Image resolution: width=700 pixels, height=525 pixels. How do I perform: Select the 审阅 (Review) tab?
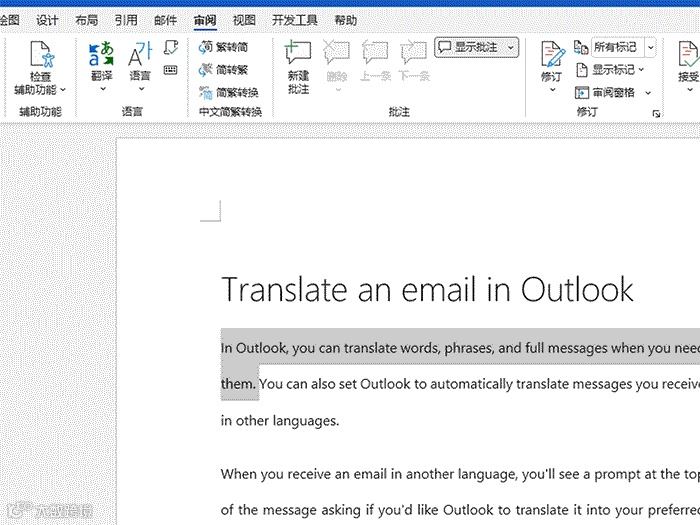(x=205, y=20)
